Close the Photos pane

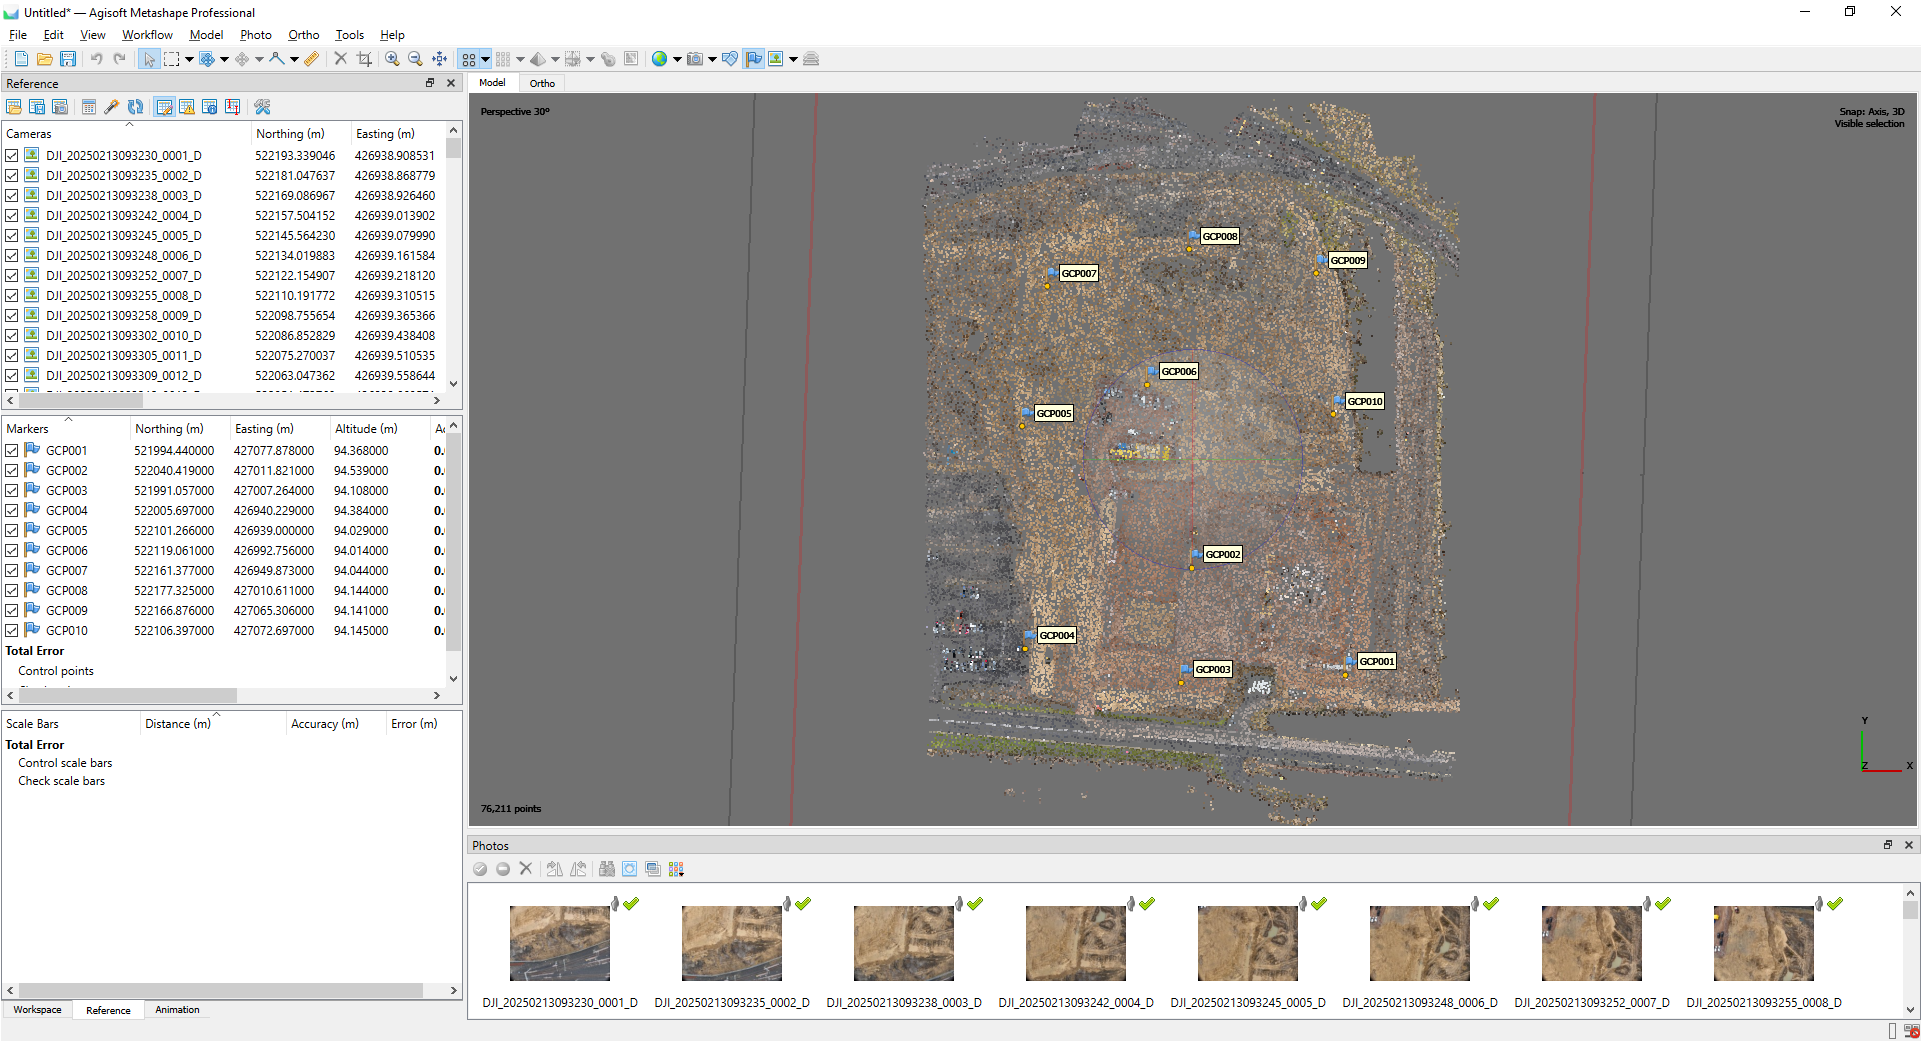[x=1908, y=845]
